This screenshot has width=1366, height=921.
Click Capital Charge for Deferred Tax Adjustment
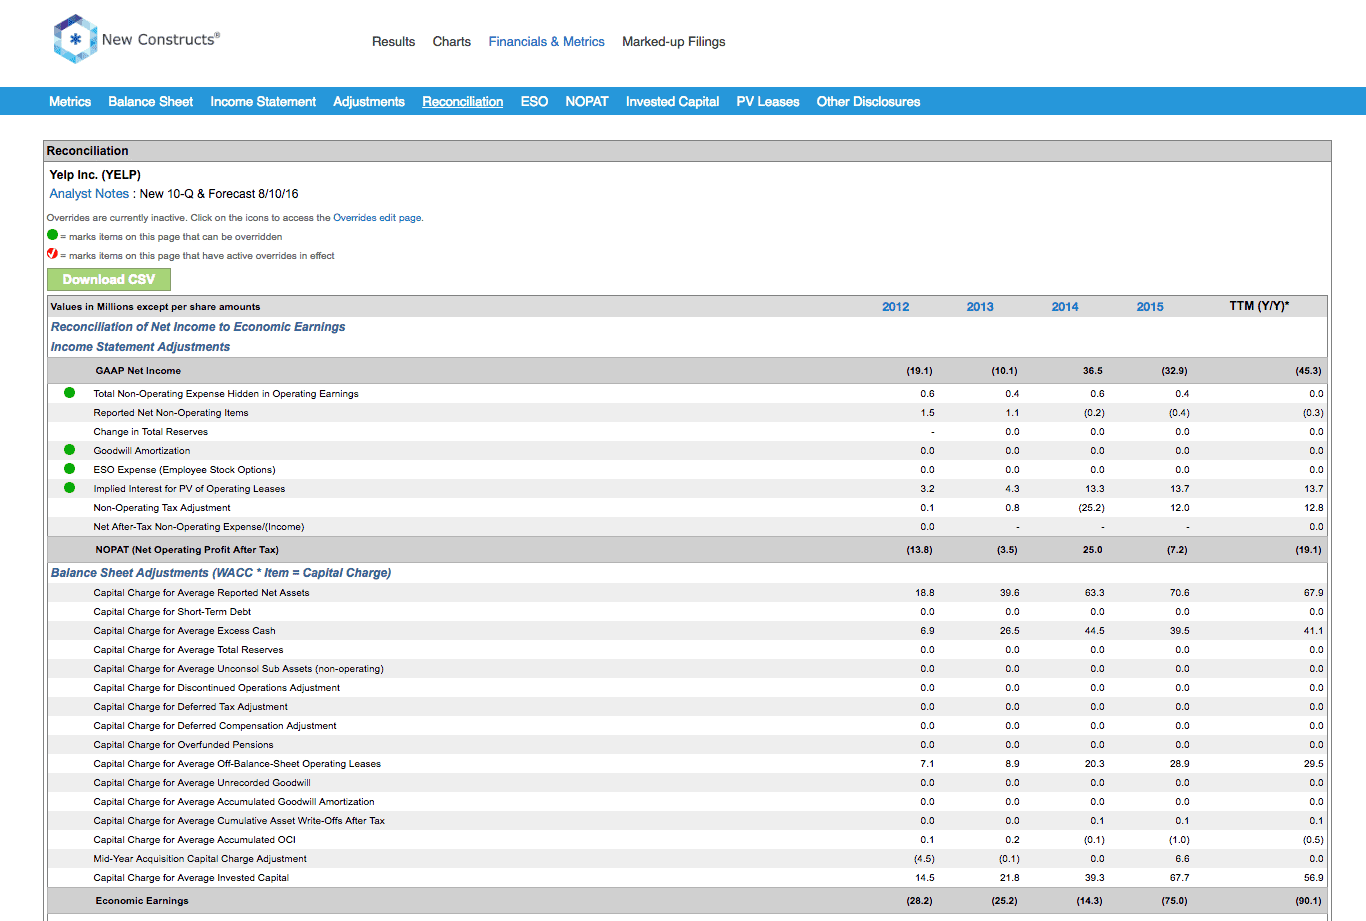190,707
